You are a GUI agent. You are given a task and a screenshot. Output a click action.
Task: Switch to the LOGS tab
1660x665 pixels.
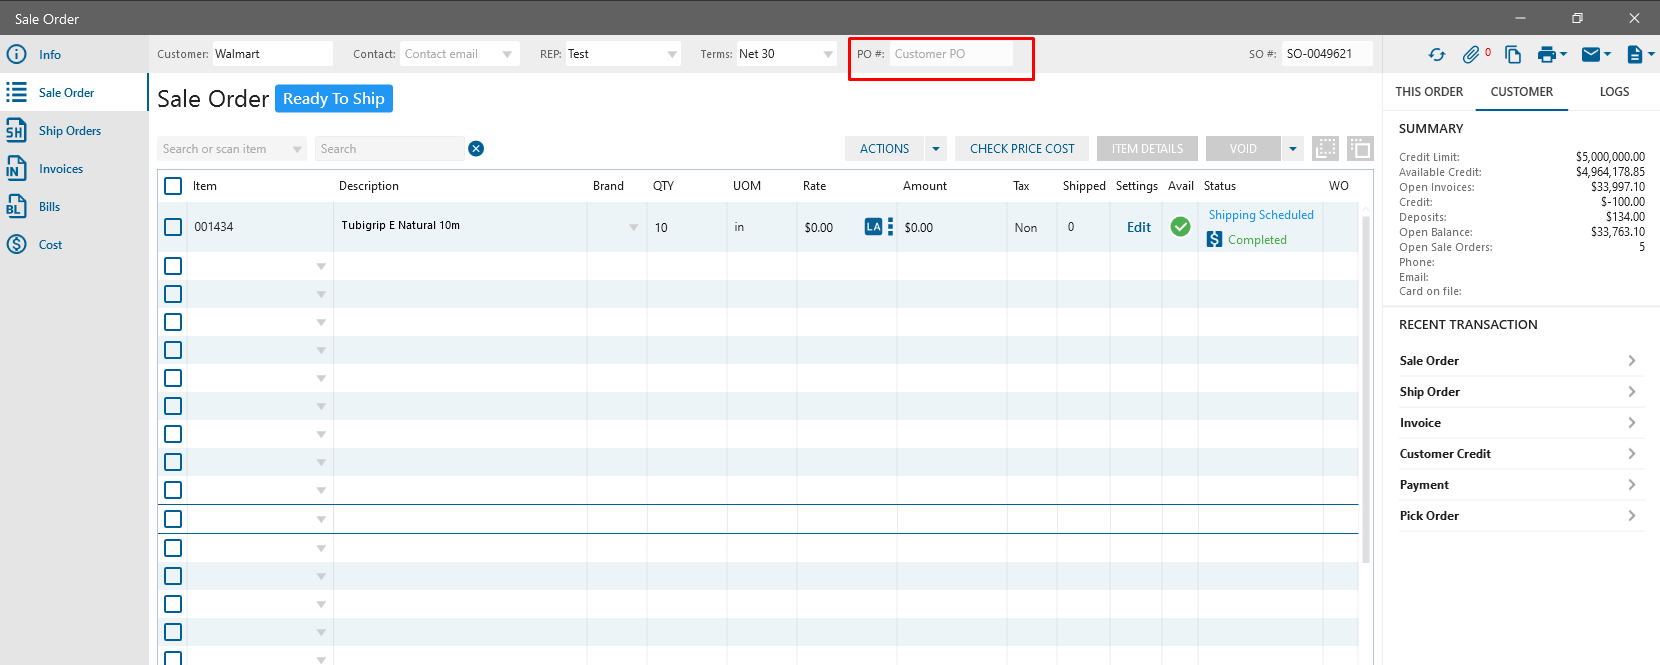coord(1614,92)
